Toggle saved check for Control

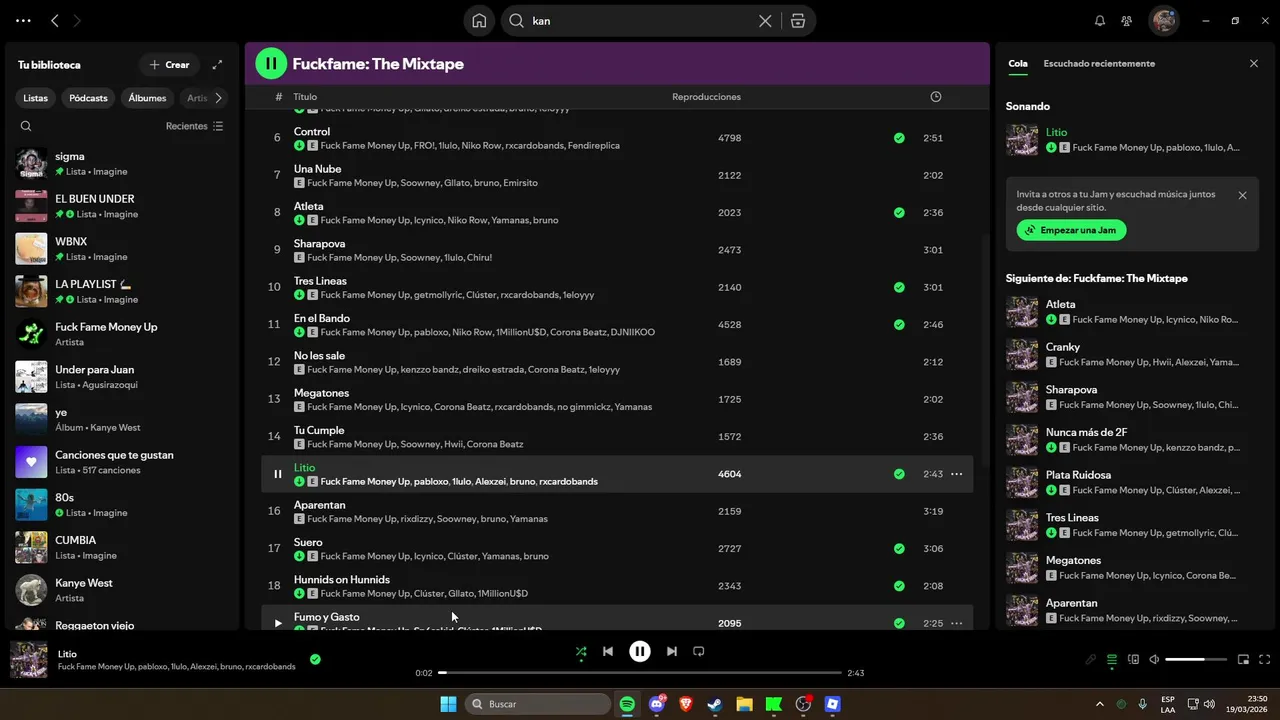[x=899, y=138]
